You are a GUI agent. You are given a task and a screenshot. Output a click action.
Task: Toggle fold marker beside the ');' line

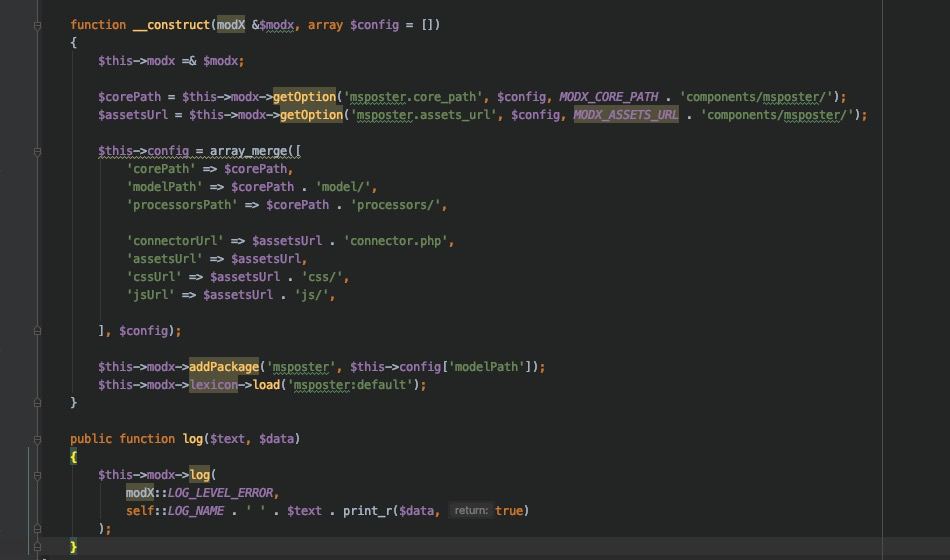tap(38, 529)
